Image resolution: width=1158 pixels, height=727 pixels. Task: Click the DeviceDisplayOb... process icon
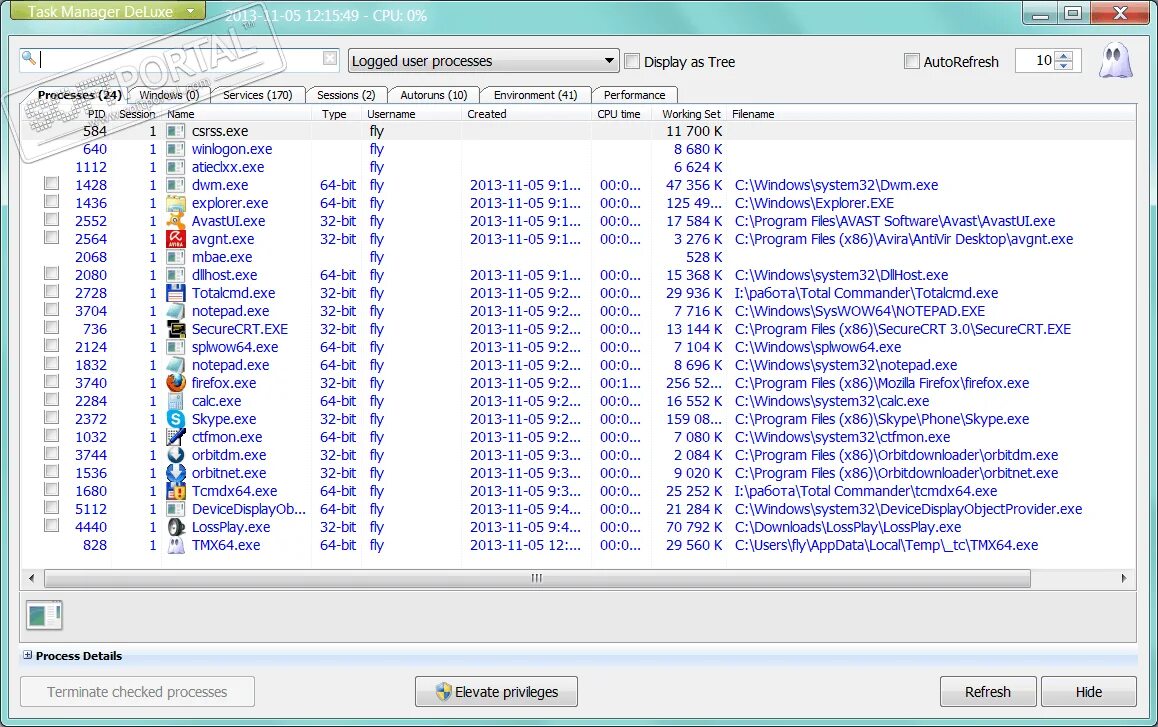(x=176, y=509)
